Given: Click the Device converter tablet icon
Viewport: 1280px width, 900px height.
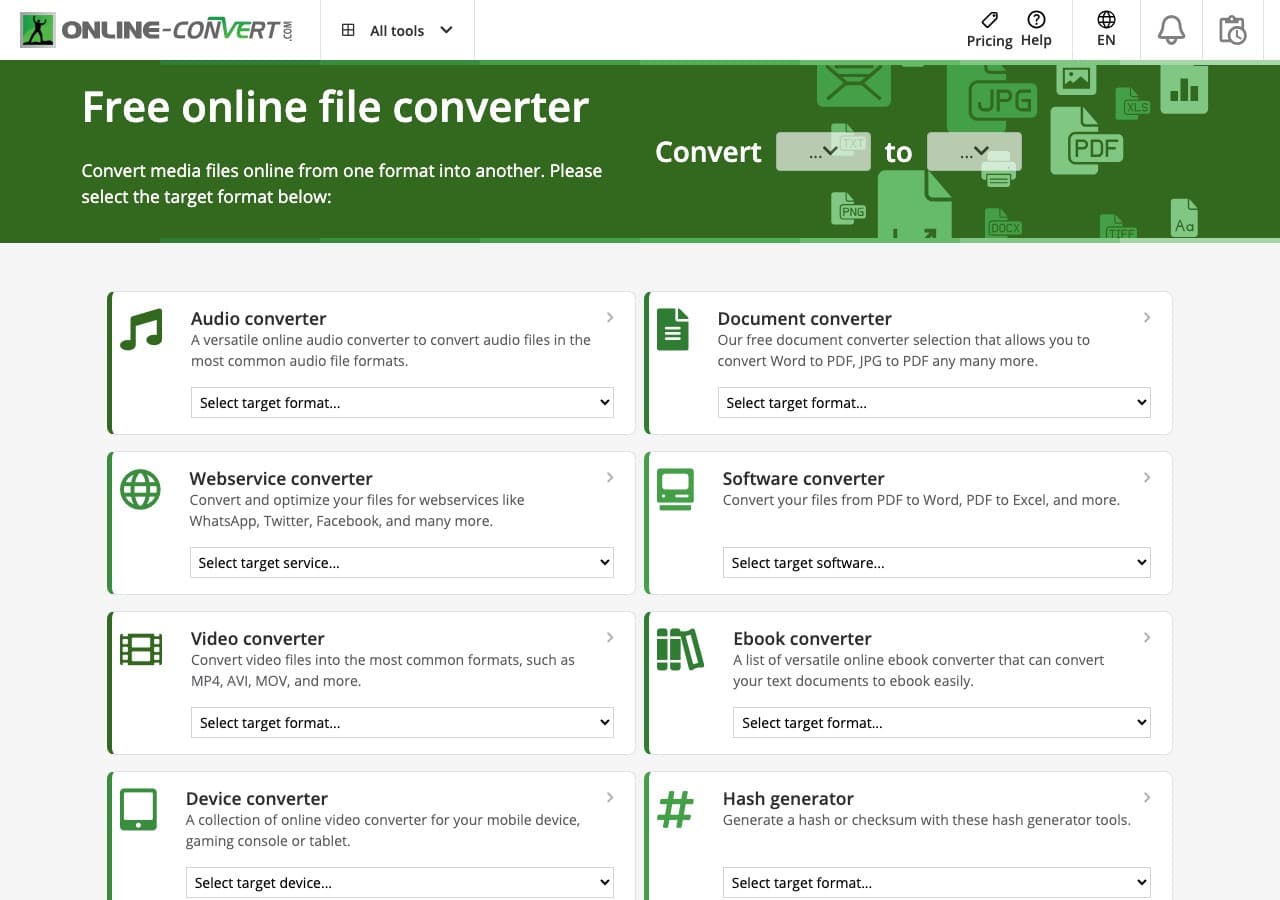Looking at the screenshot, I should click(139, 808).
